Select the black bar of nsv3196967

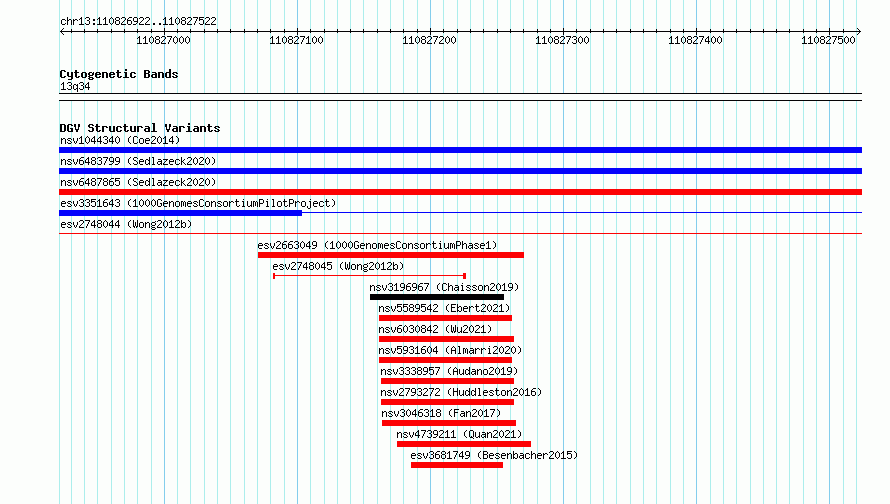[437, 297]
